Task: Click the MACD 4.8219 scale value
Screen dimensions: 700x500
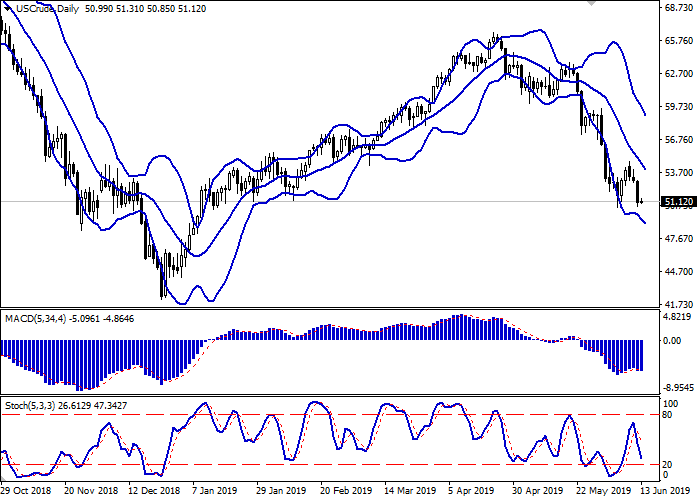Action: coord(677,316)
